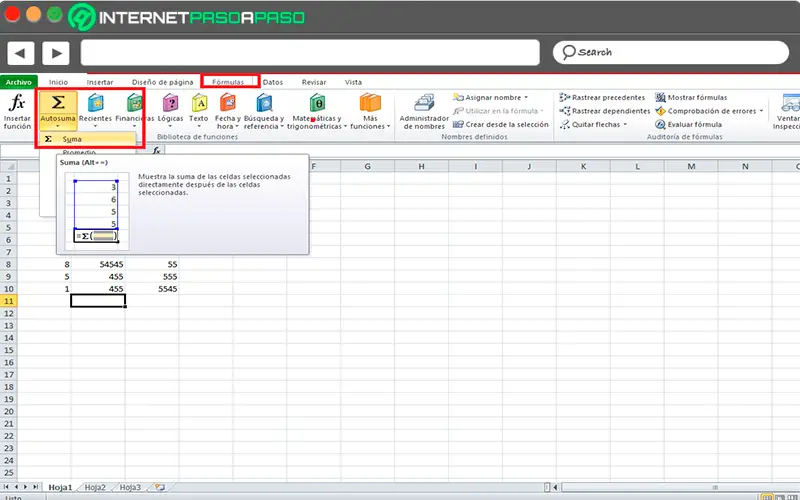Switch to the Diseño de página tab
Image resolution: width=800 pixels, height=500 pixels.
coord(162,82)
